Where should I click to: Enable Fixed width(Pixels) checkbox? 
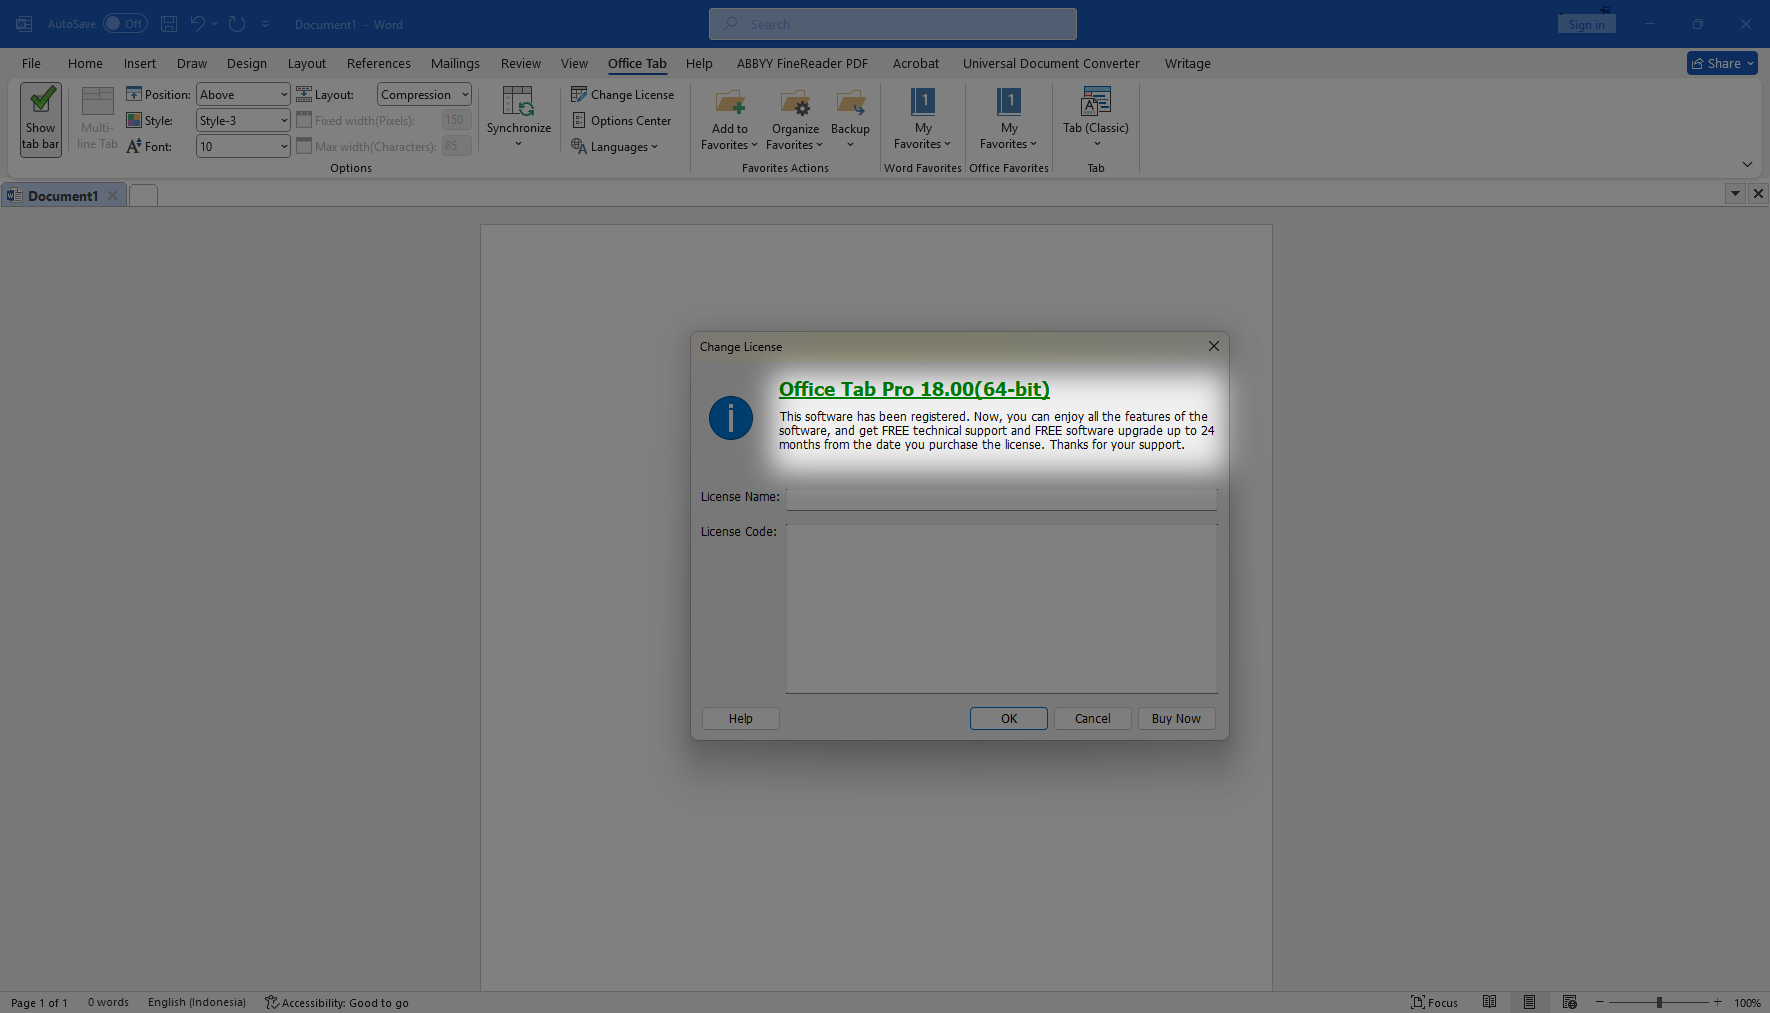304,120
